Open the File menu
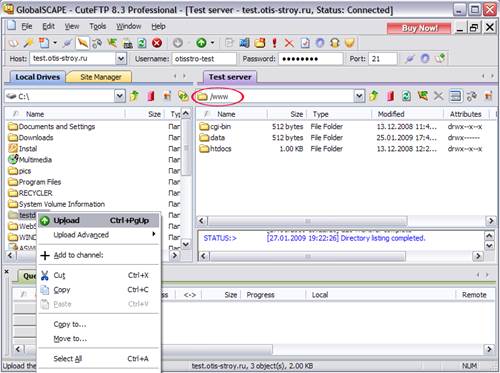 click(x=27, y=26)
